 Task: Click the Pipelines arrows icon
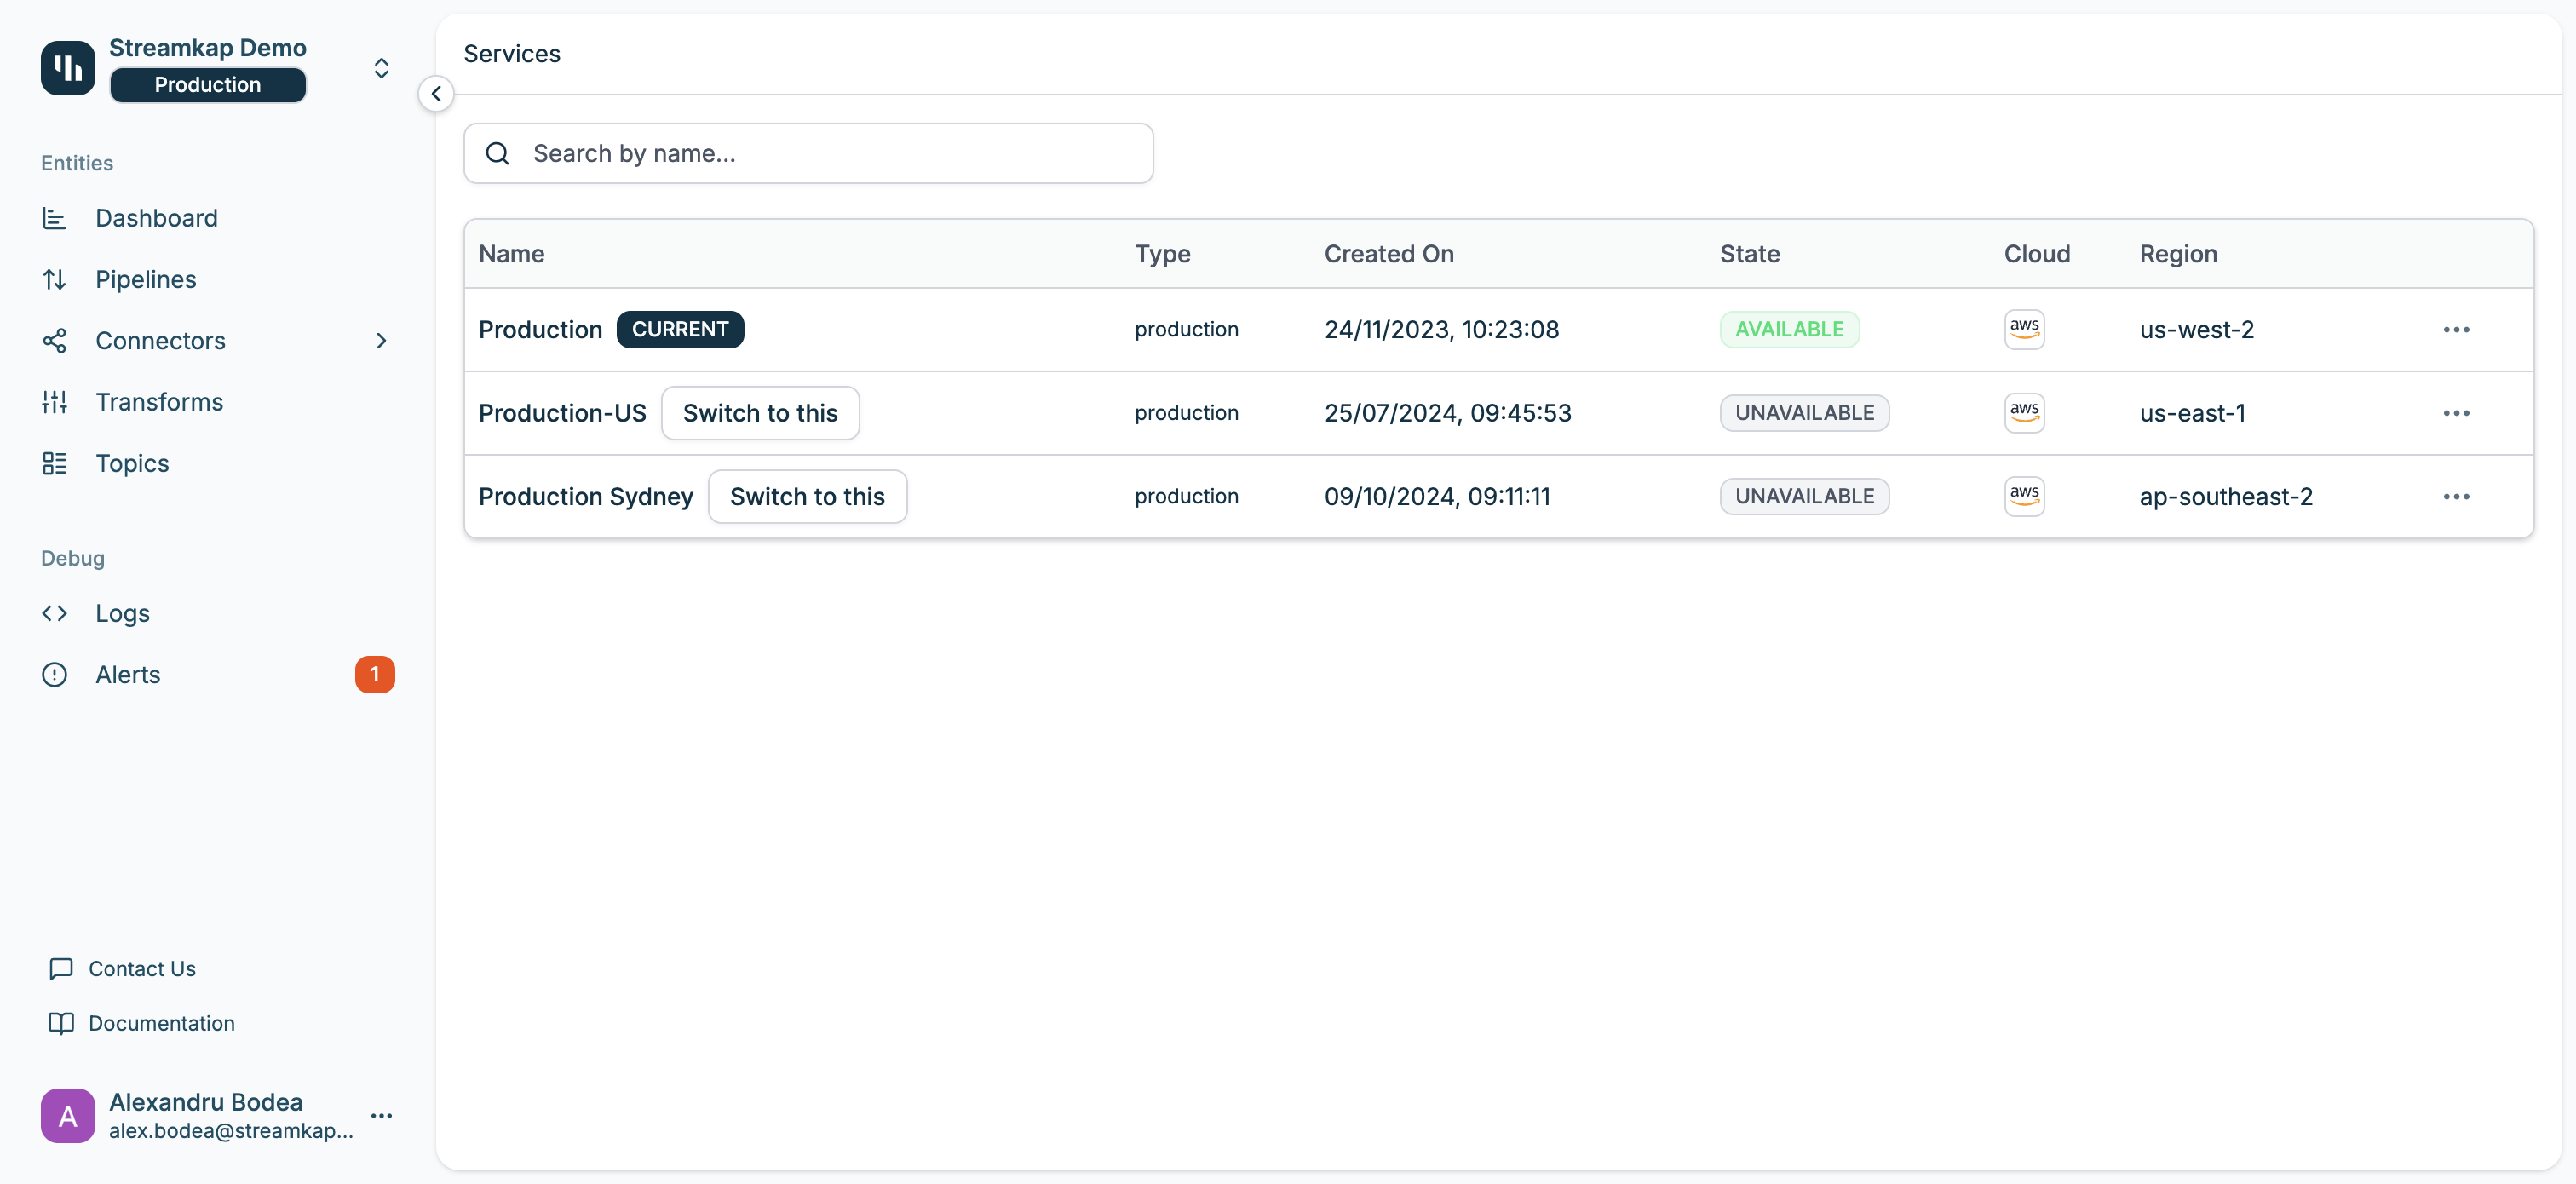click(x=54, y=280)
